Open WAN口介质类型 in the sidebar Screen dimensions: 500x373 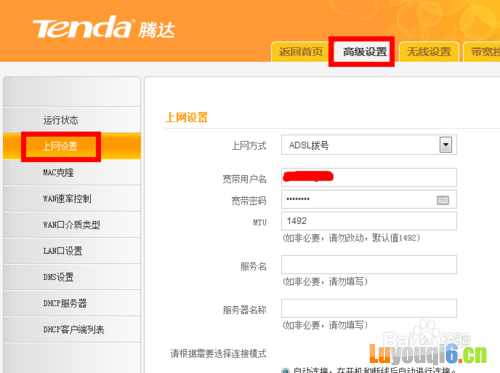[x=72, y=225]
